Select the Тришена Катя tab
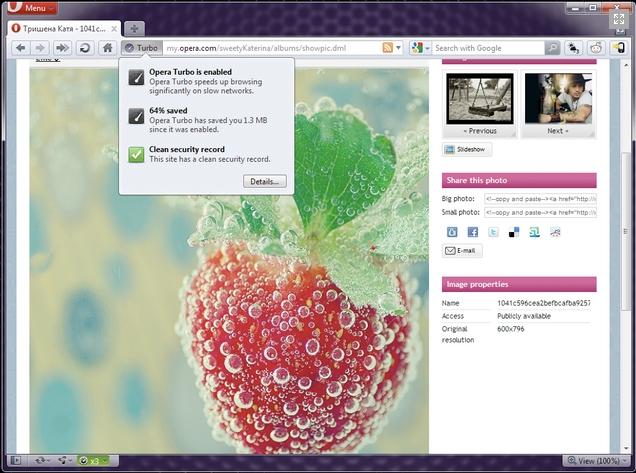 (x=64, y=29)
